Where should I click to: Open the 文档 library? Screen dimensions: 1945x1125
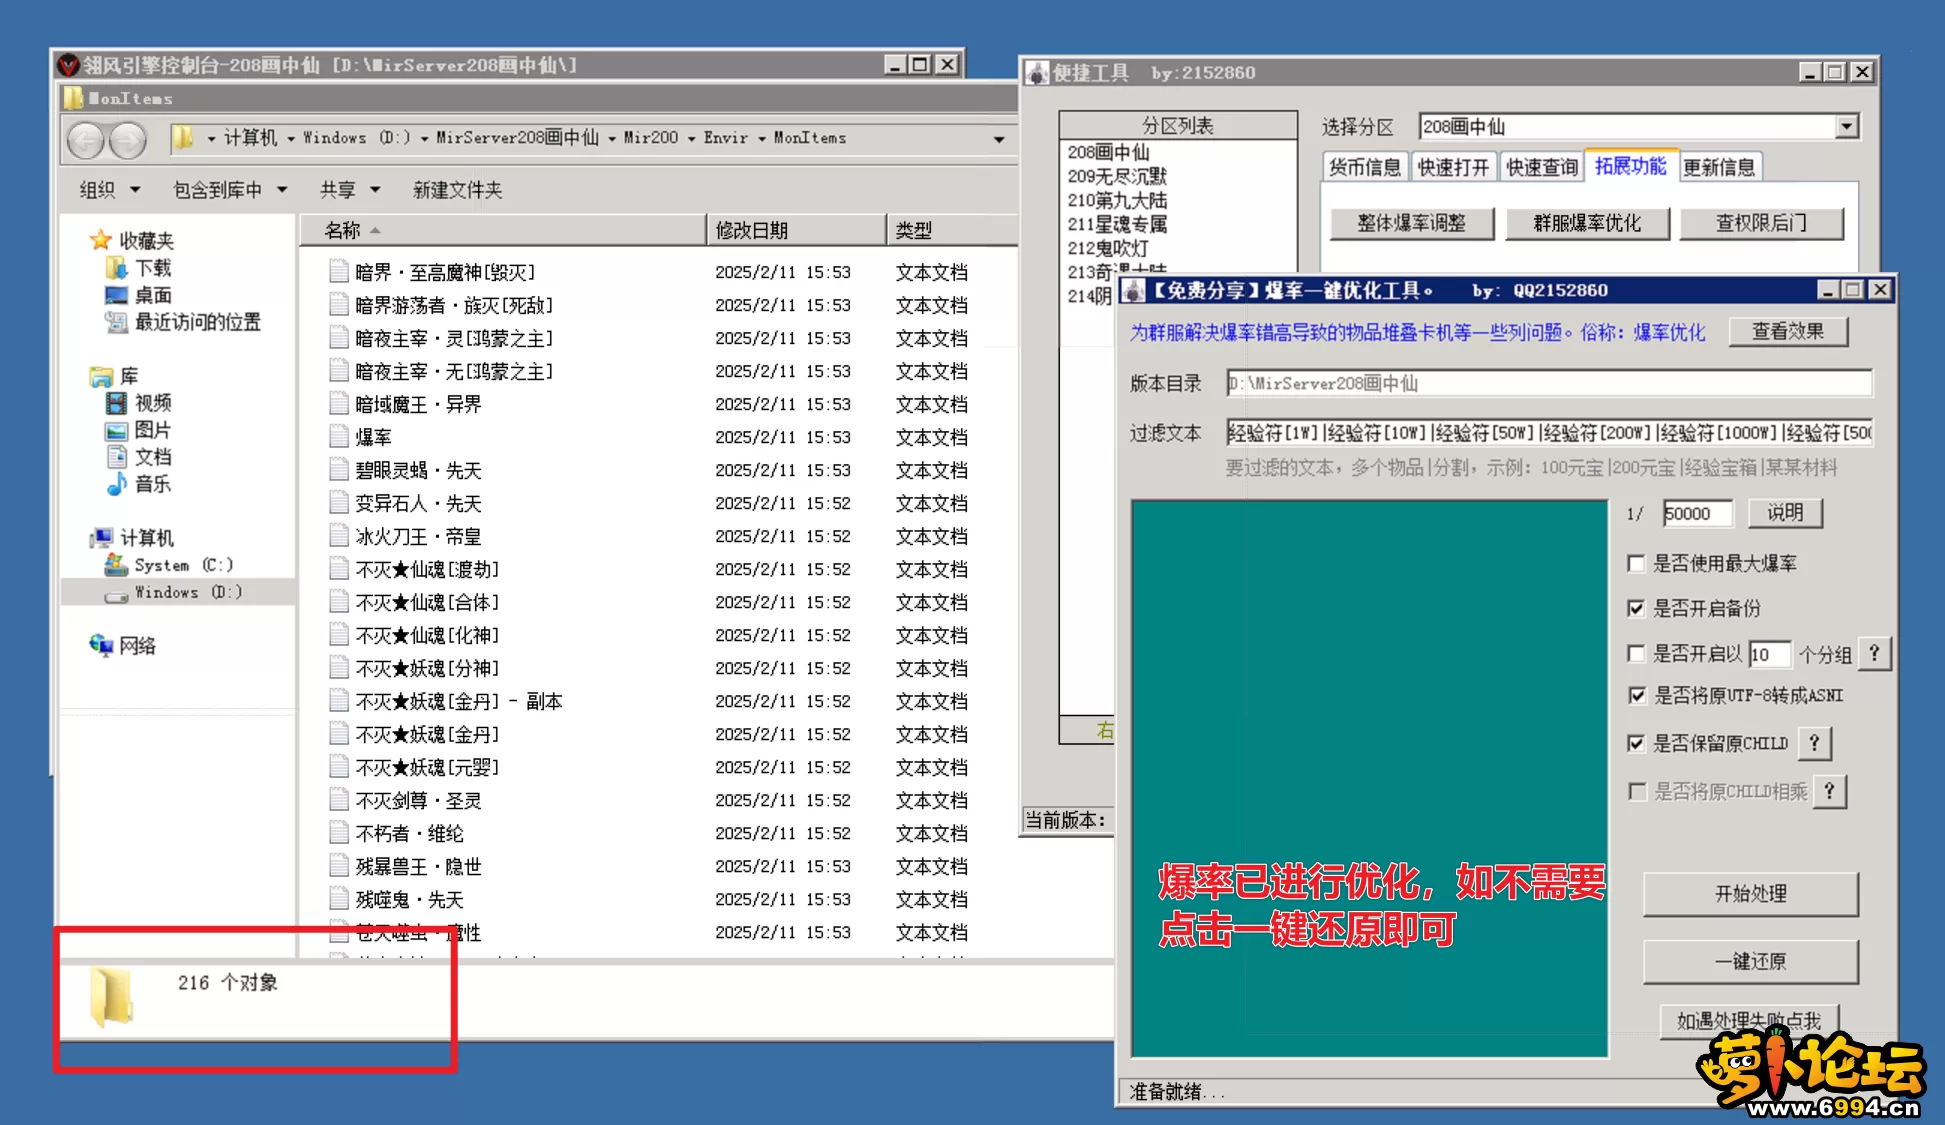pyautogui.click(x=153, y=456)
